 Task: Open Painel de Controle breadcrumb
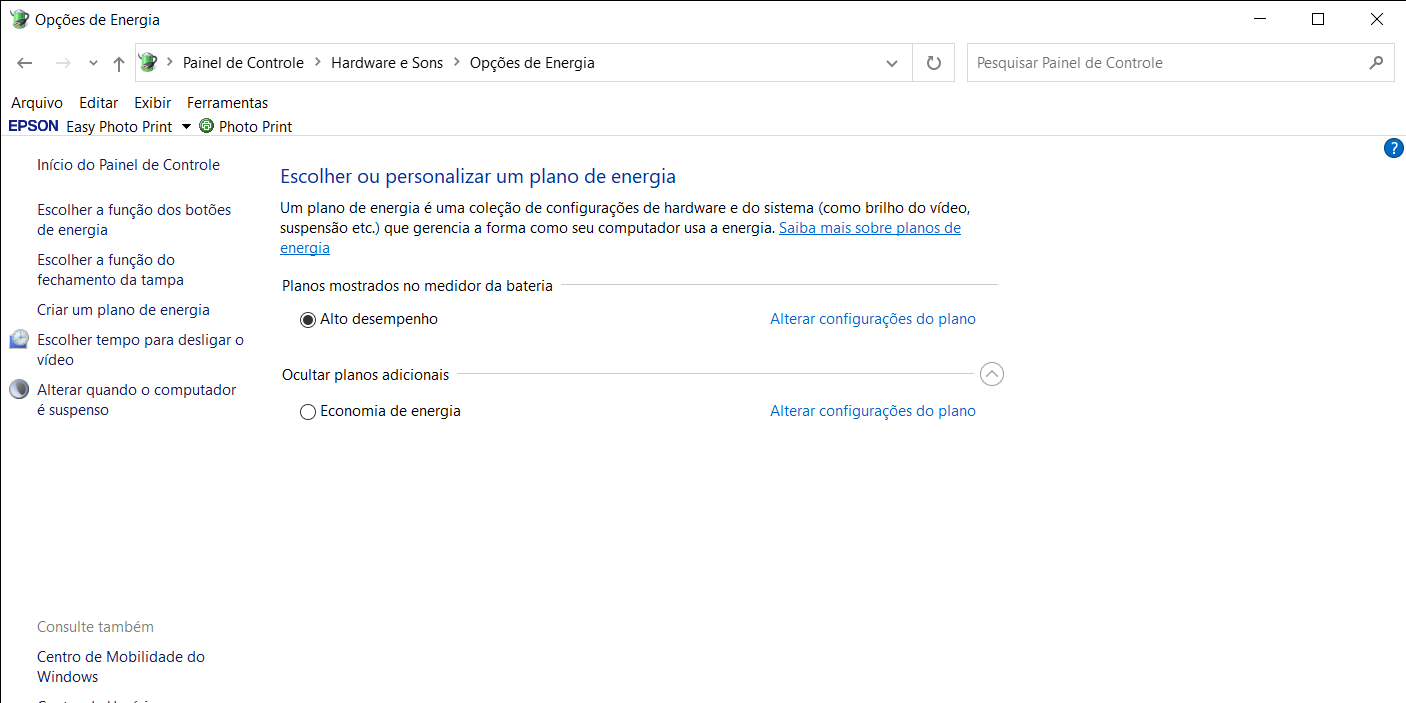tap(243, 63)
